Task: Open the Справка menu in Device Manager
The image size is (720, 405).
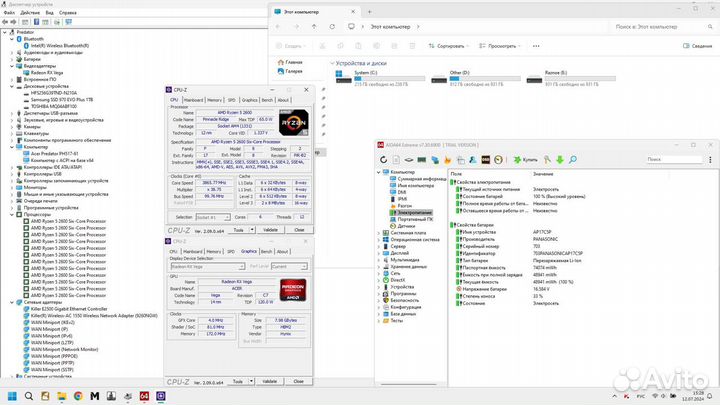Action: point(68,13)
